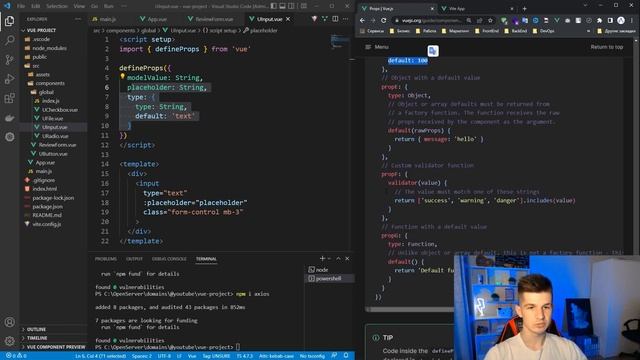This screenshot has width=640, height=360.
Task: Click the errors and warnings status bar indicator
Action: [x=16, y=356]
